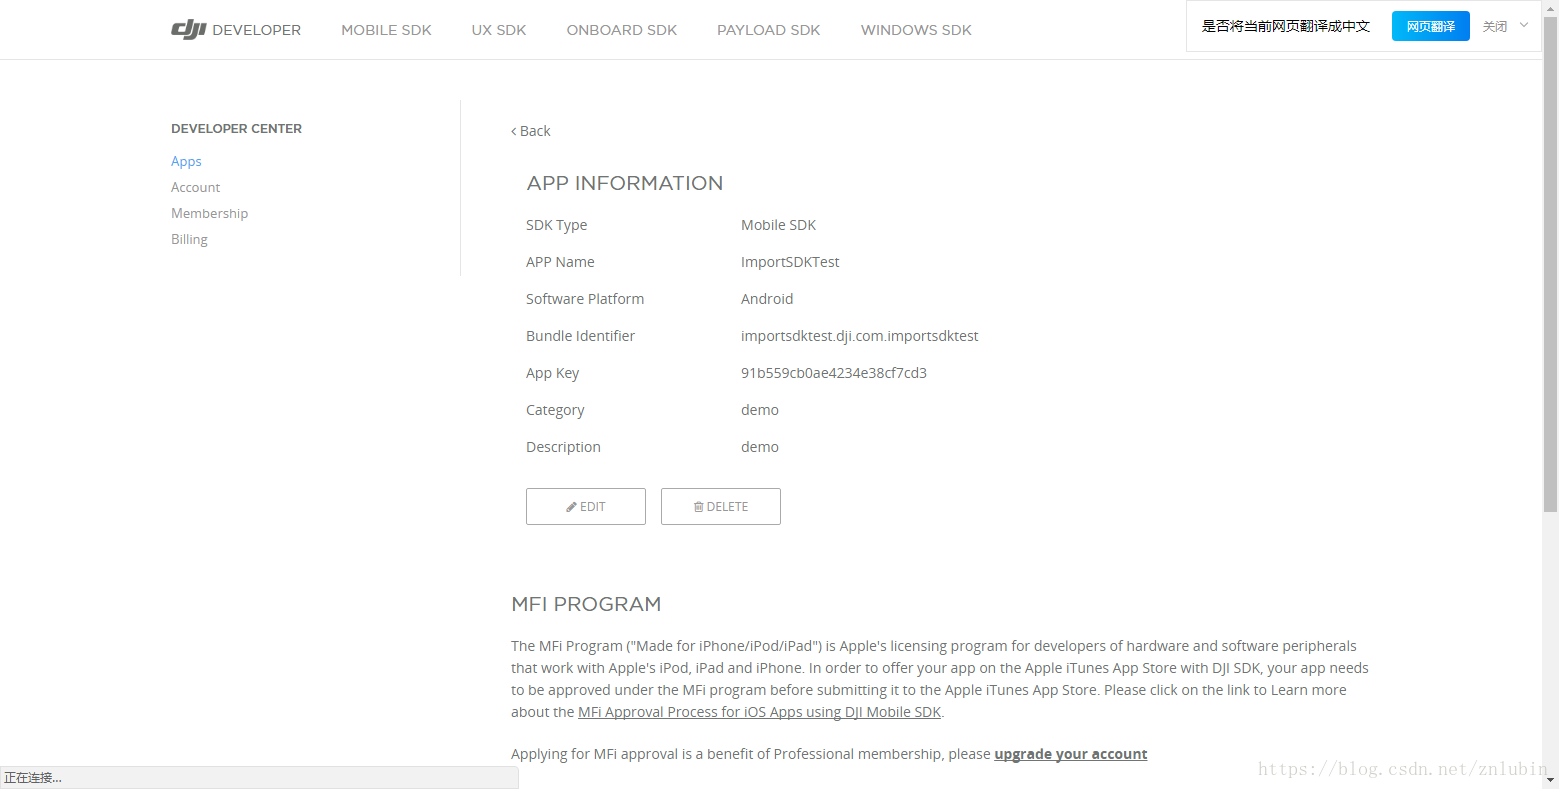Select Apps in the Developer Center sidebar

[x=186, y=161]
